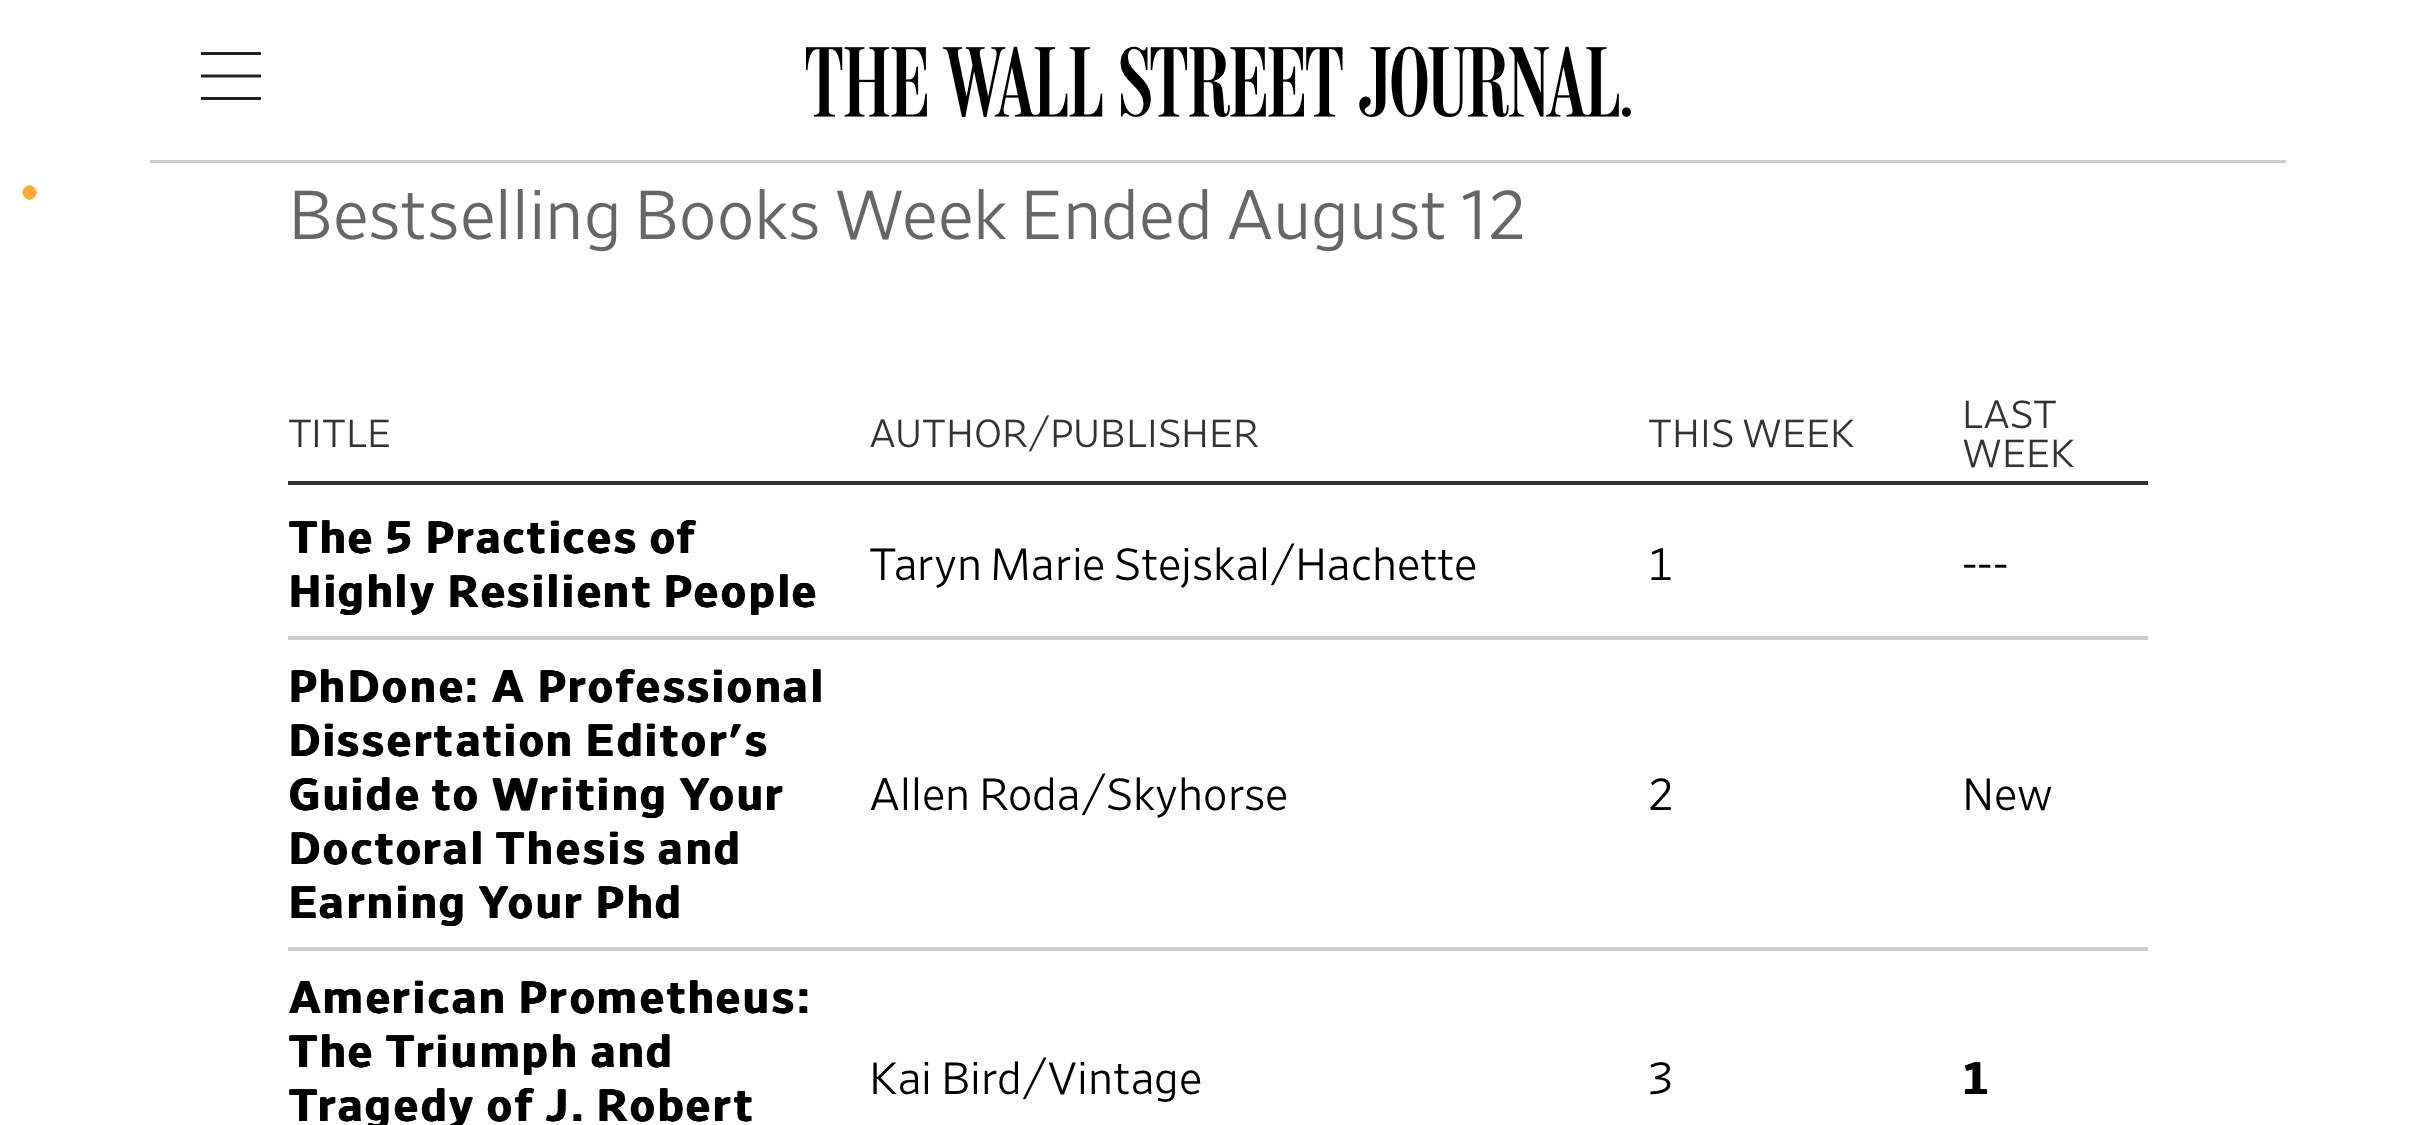Click author Taryn Marie Stejskal/Hachette
Image resolution: width=2436 pixels, height=1125 pixels.
pos(1173,565)
